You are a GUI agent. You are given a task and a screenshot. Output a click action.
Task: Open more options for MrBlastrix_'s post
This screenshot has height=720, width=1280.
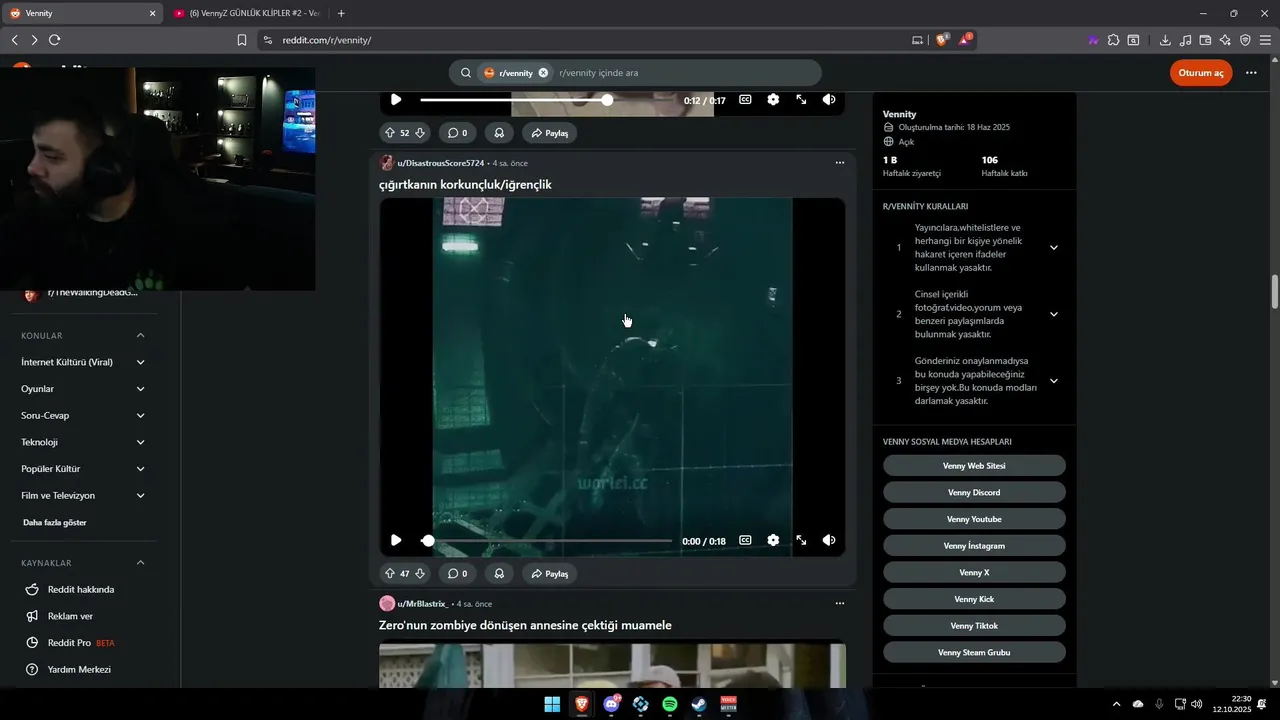840,604
